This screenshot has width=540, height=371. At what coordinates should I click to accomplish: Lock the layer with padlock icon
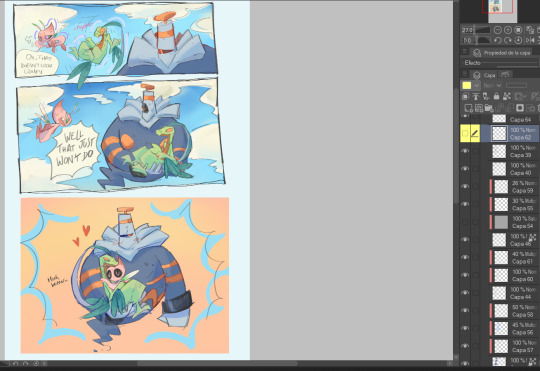click(x=496, y=96)
